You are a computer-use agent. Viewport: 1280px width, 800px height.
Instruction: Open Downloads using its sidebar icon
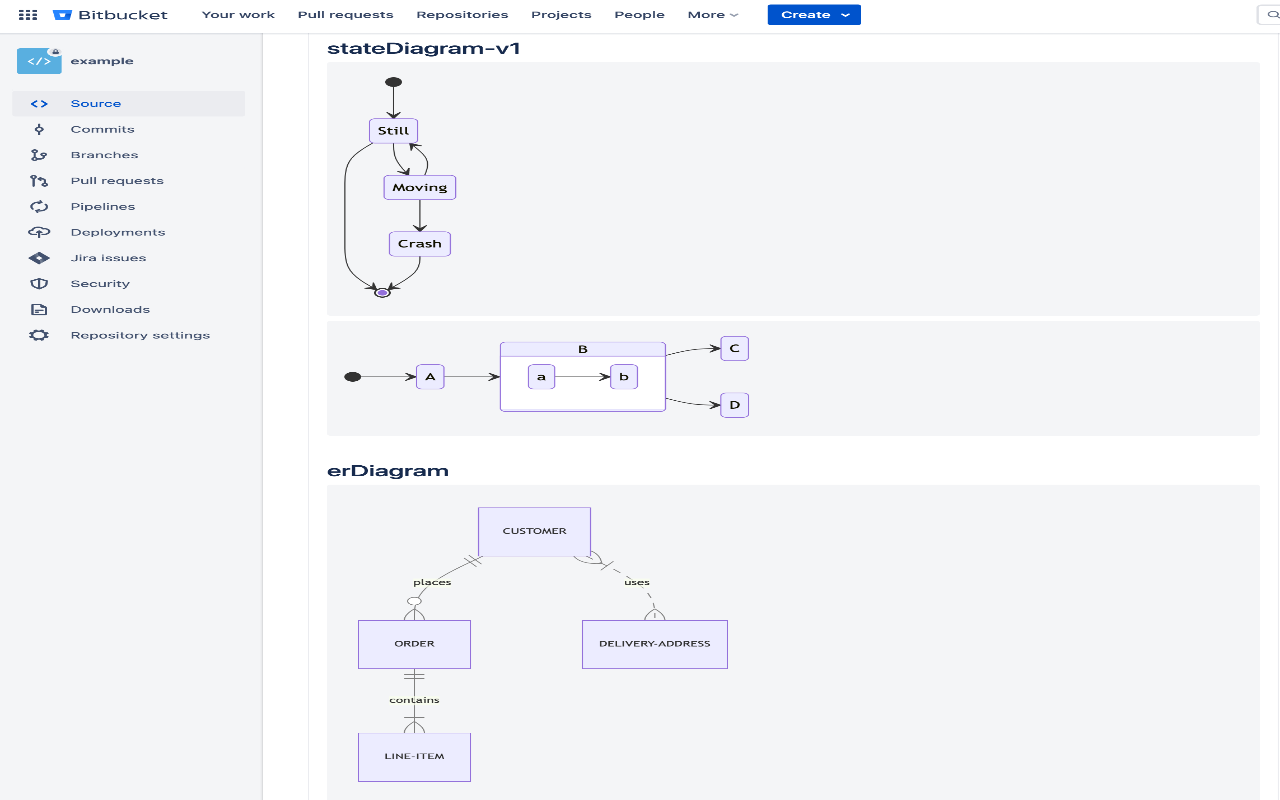coord(39,309)
